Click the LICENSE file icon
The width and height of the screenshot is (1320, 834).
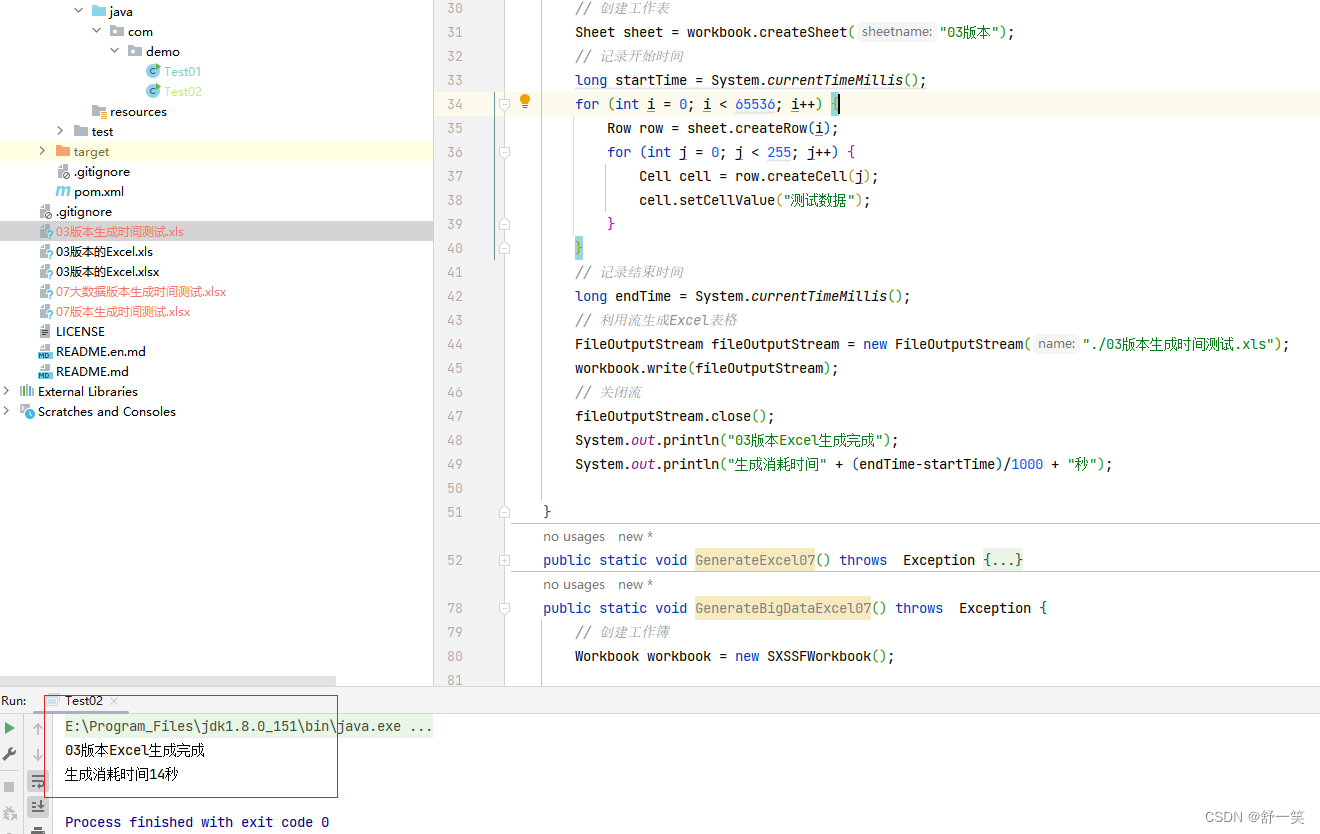[x=45, y=331]
